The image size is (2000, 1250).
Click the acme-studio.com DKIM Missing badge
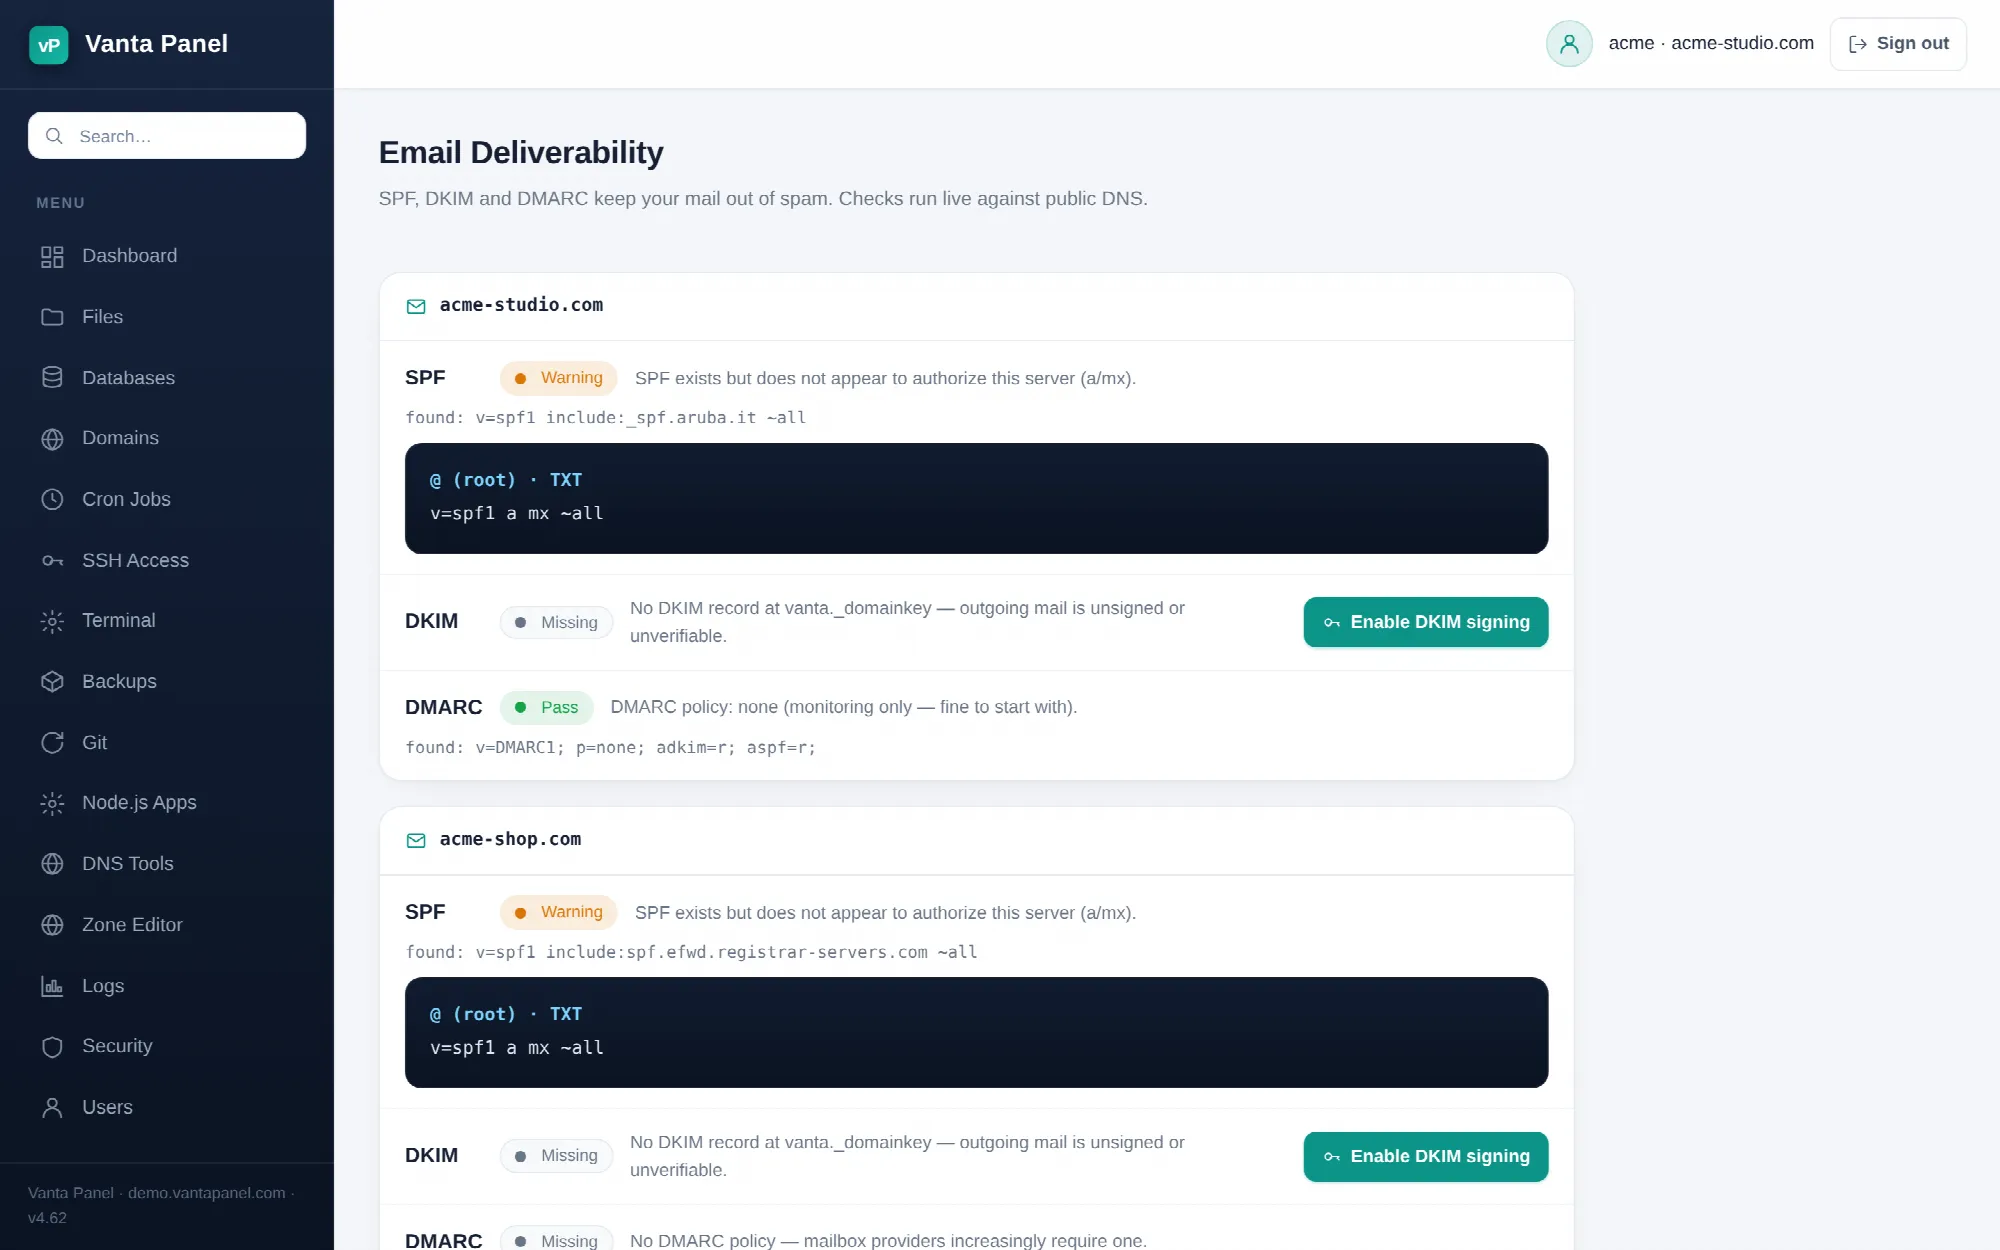click(x=556, y=622)
